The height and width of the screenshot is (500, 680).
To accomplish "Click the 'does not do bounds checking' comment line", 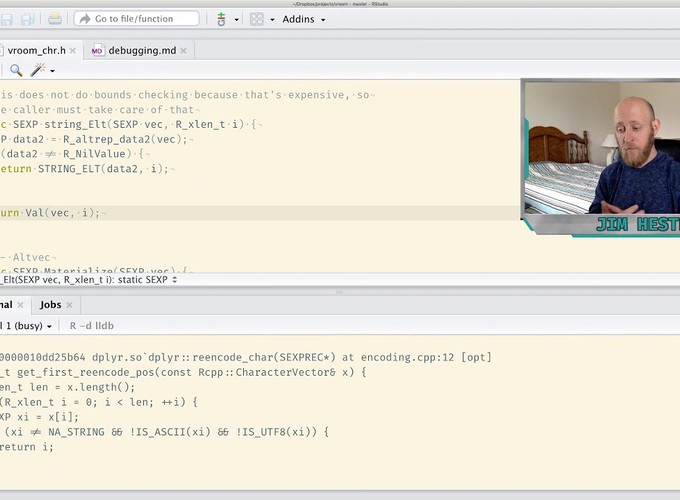I will click(x=186, y=95).
